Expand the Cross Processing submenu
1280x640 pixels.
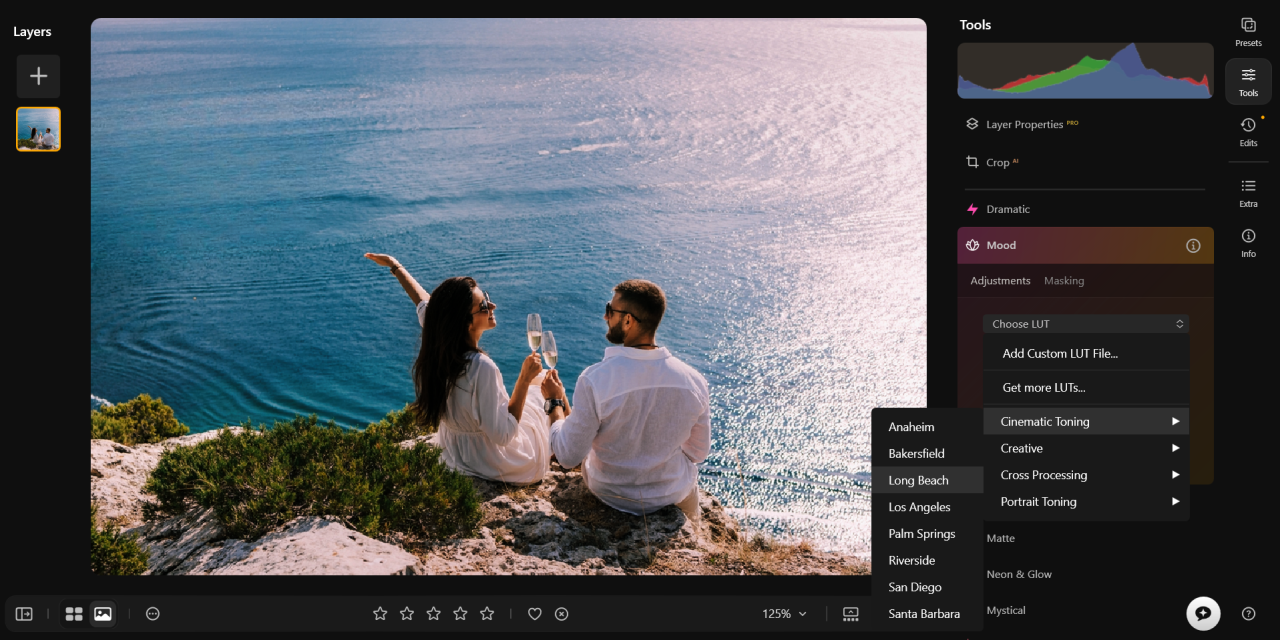pos(1087,475)
